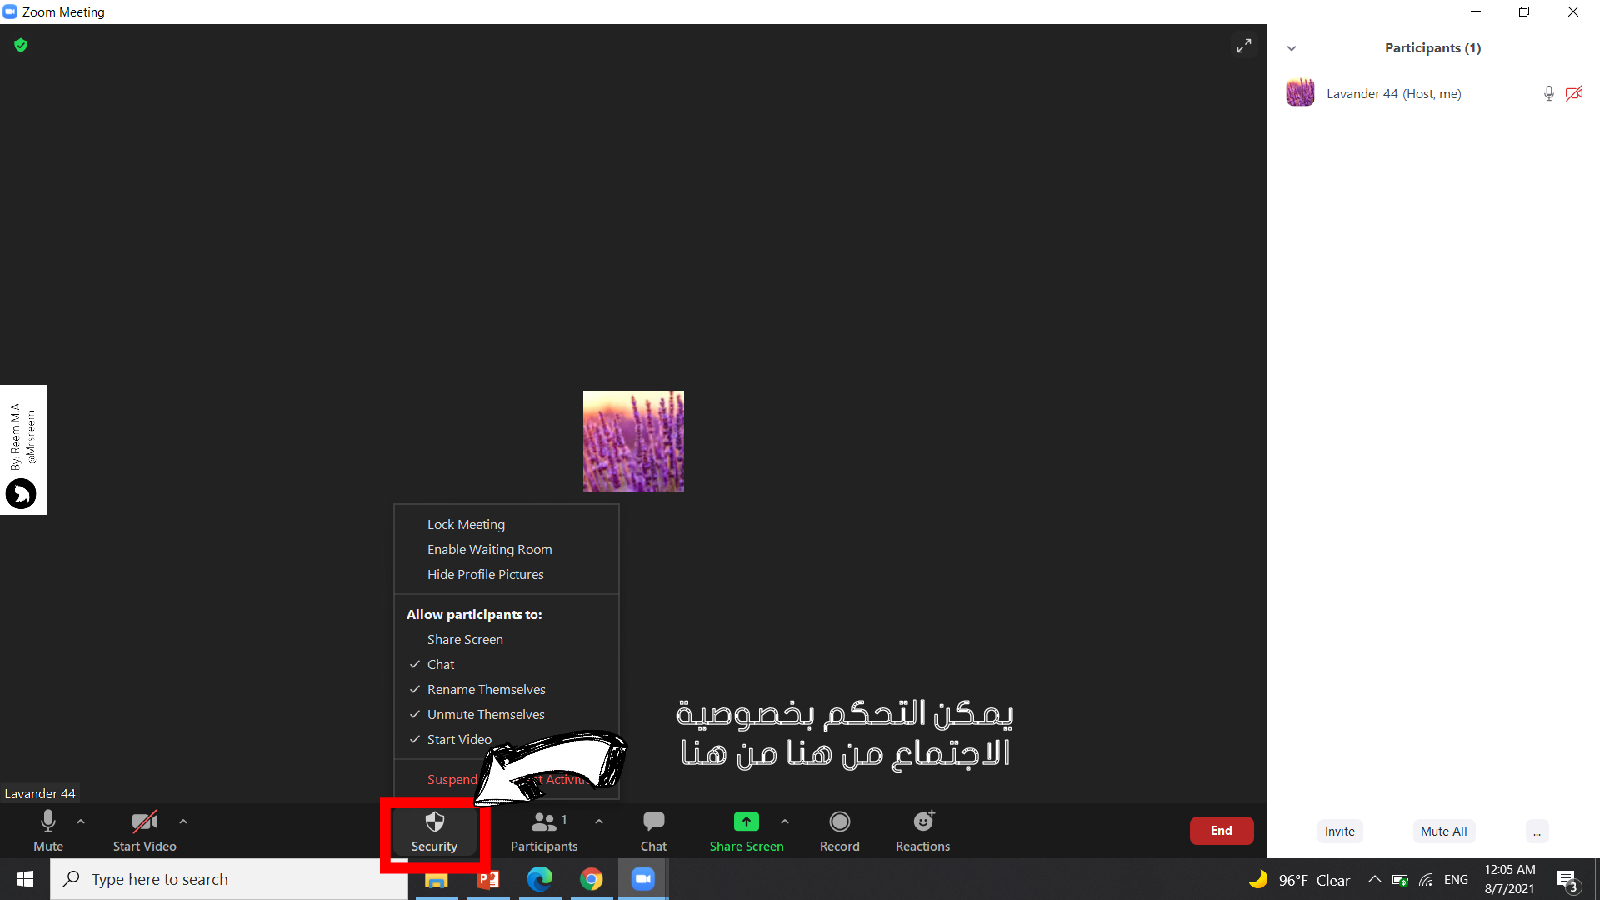Expand audio options arrow beside Mute
Image resolution: width=1600 pixels, height=900 pixels.
(81, 821)
